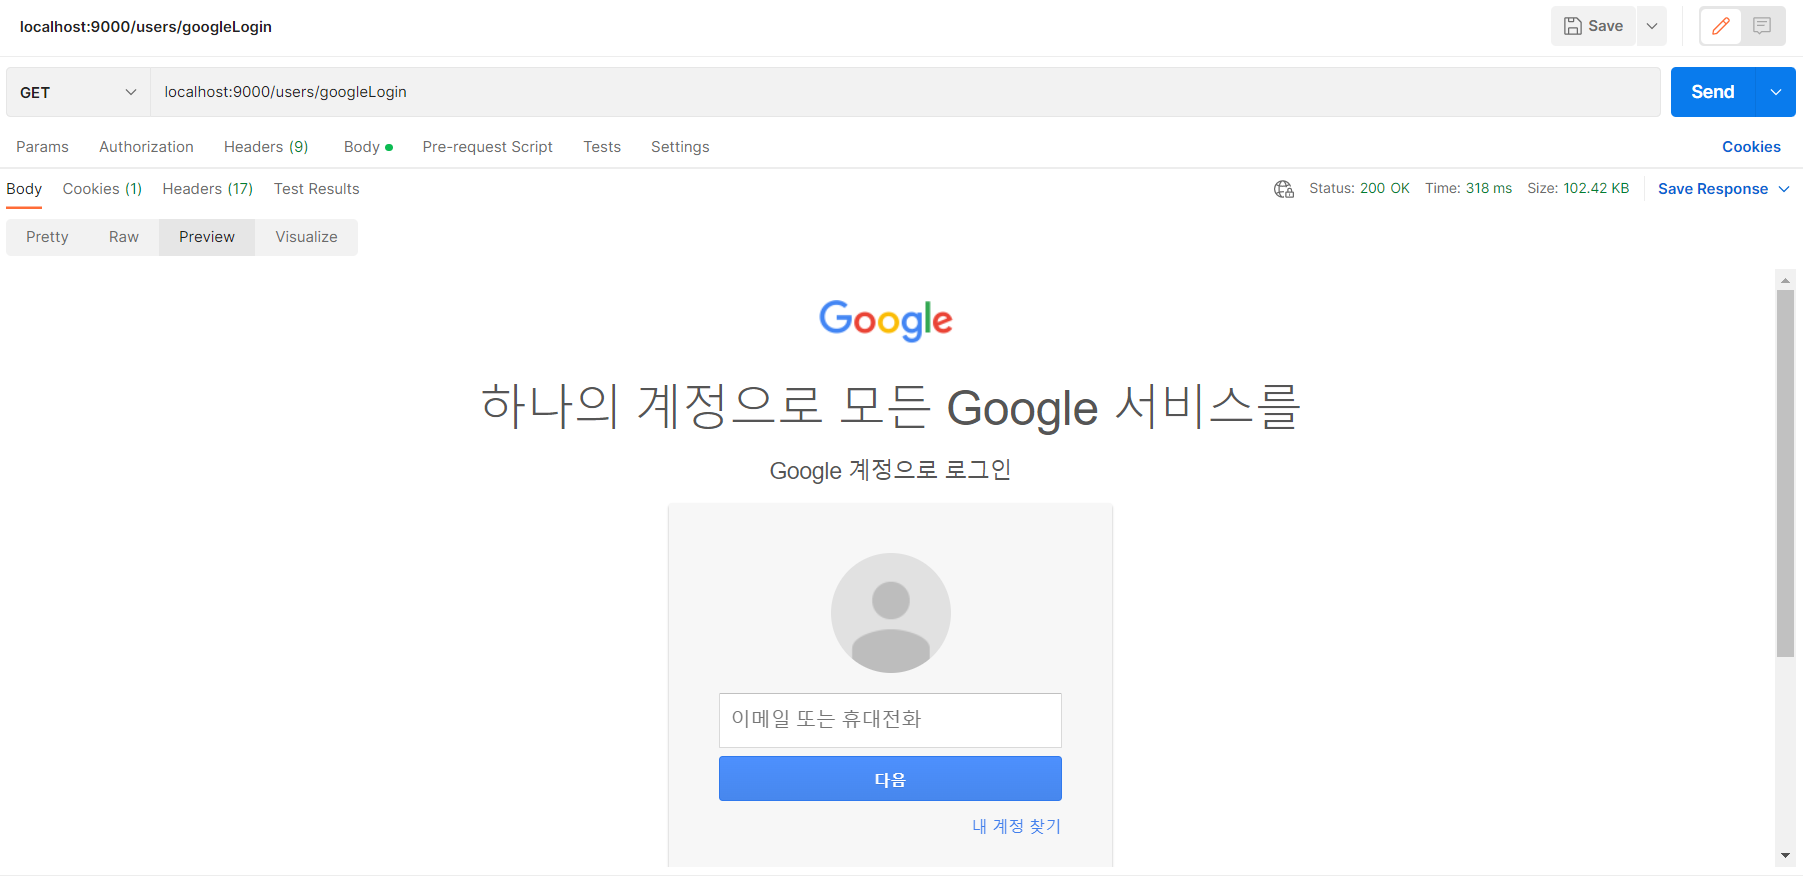
Task: Click the Google 계정으로 로그인 text
Action: (890, 470)
